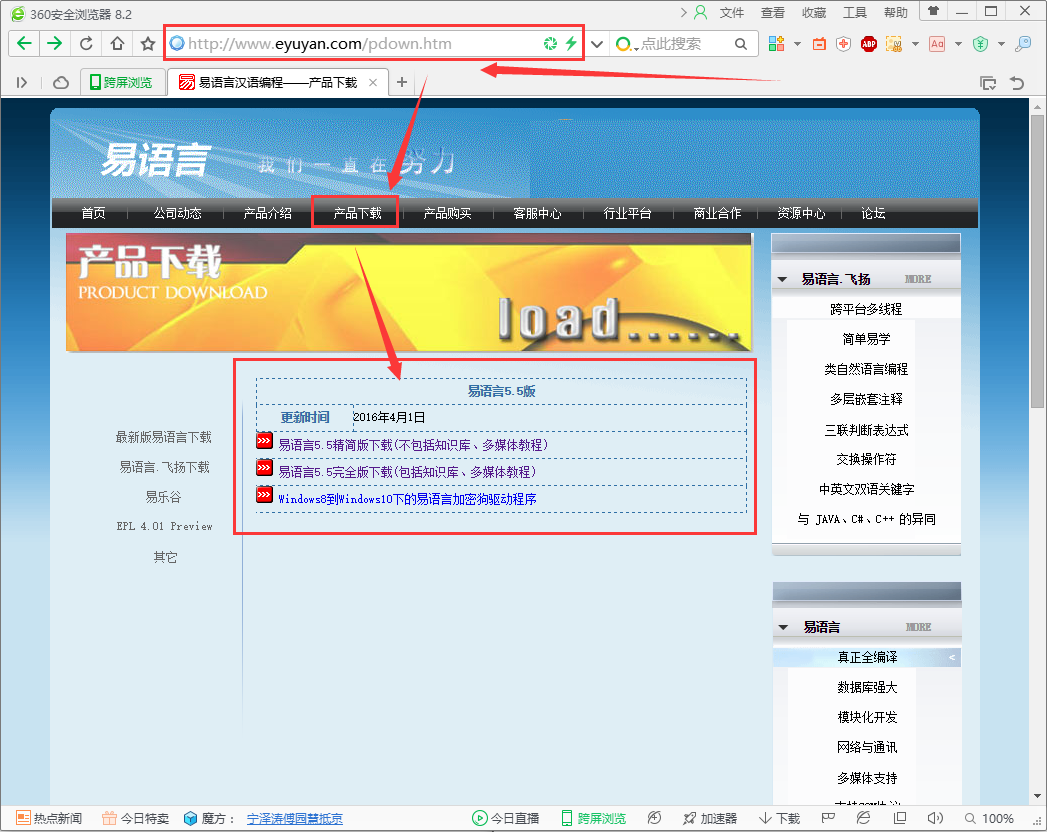Open the search engine selector dropdown

coord(626,45)
